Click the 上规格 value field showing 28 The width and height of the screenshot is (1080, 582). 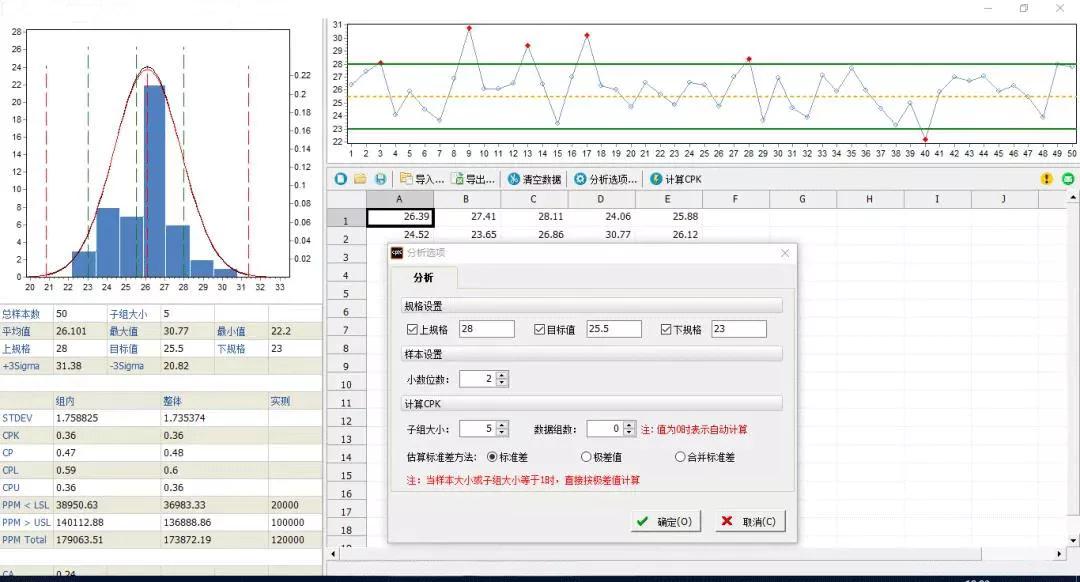[486, 329]
